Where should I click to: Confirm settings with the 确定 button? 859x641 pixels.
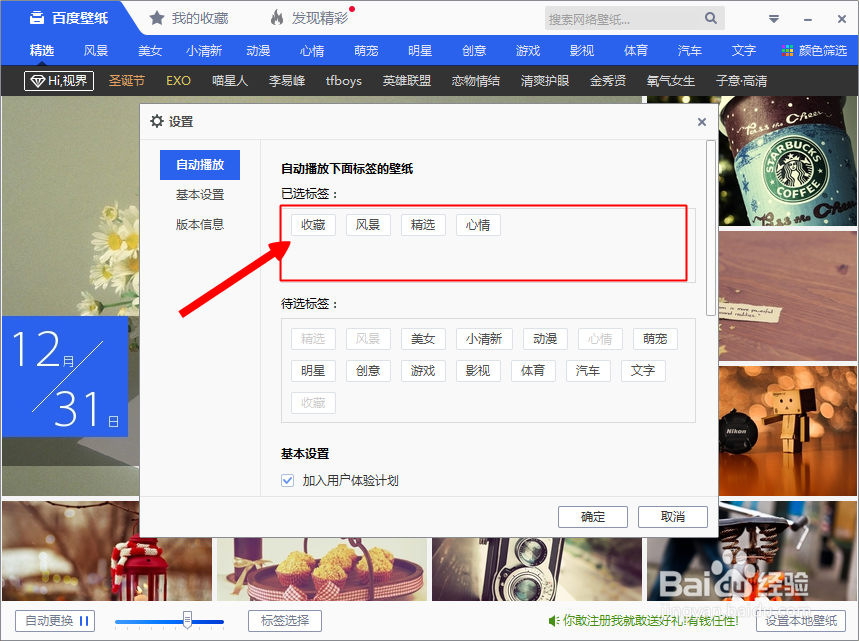point(592,516)
